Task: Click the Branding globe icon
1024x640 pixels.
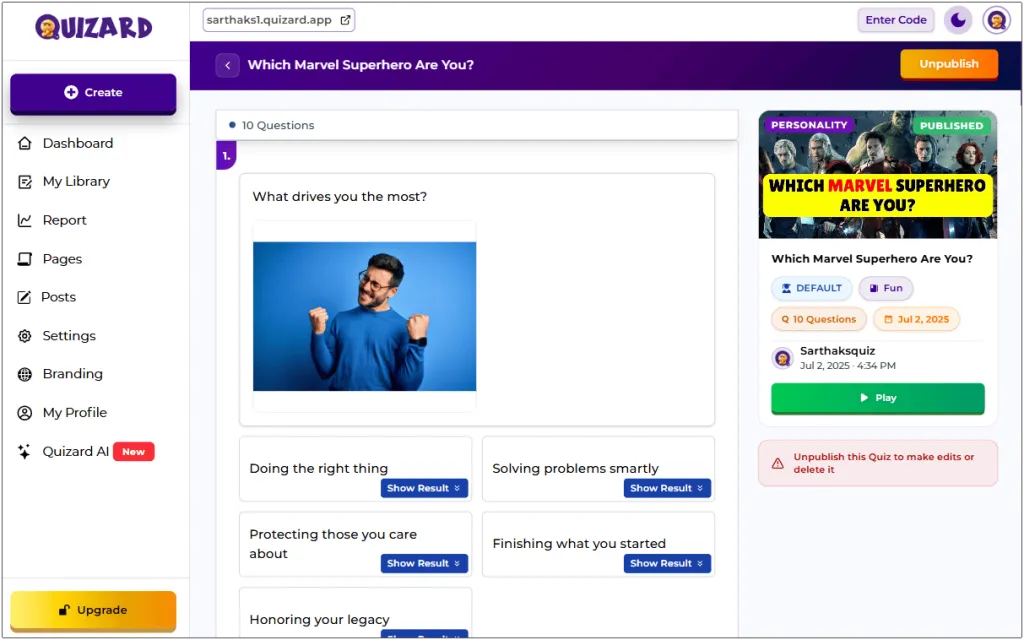Action: (x=25, y=374)
